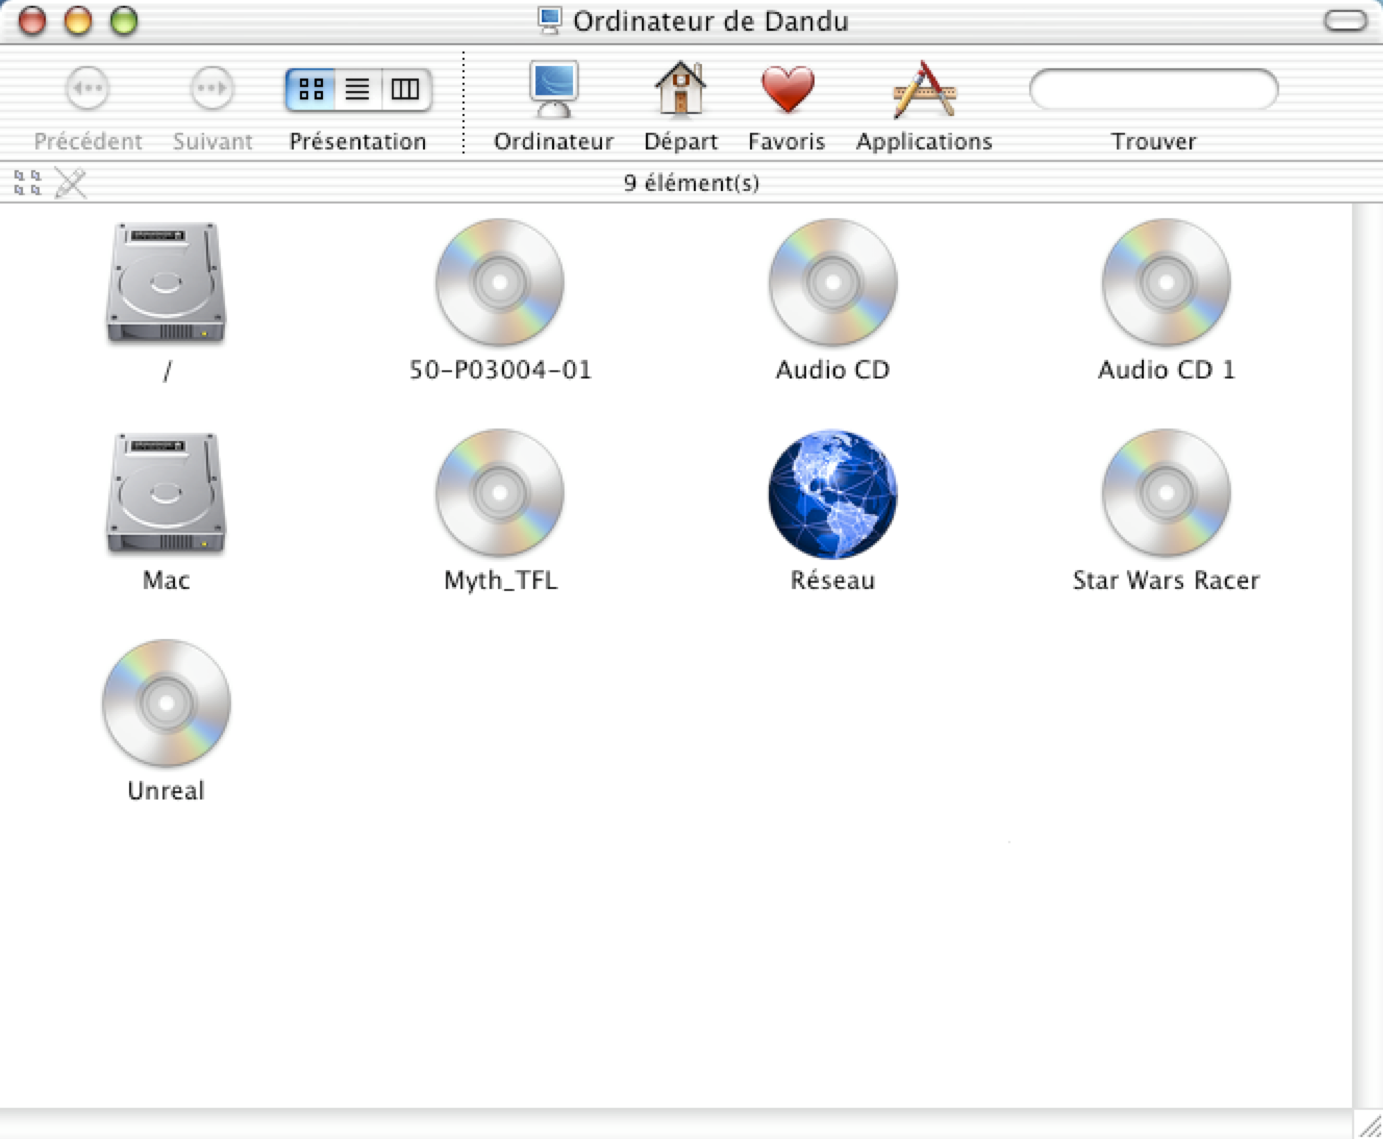The height and width of the screenshot is (1139, 1383).
Task: Click the "Audio CD 1" label
Action: coord(1166,370)
